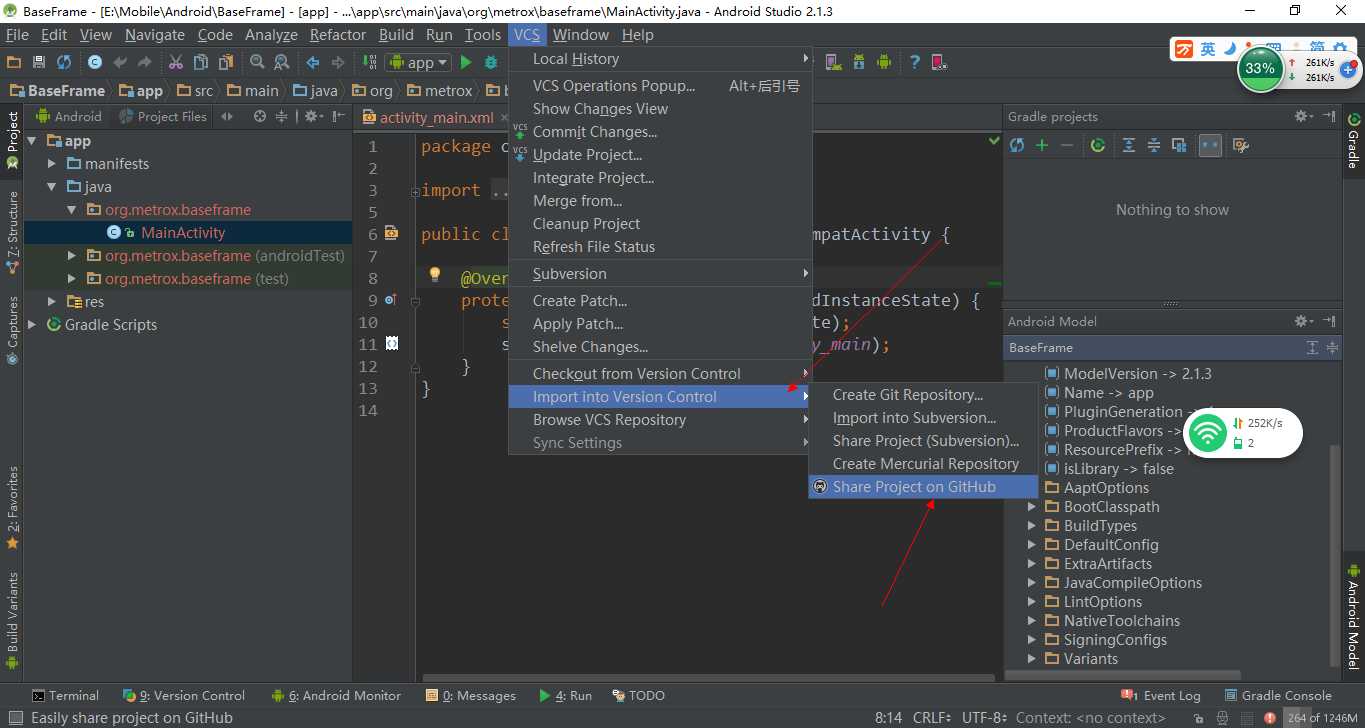Viewport: 1365px width, 728px height.
Task: Switch to Project Files view tab
Action: point(162,116)
